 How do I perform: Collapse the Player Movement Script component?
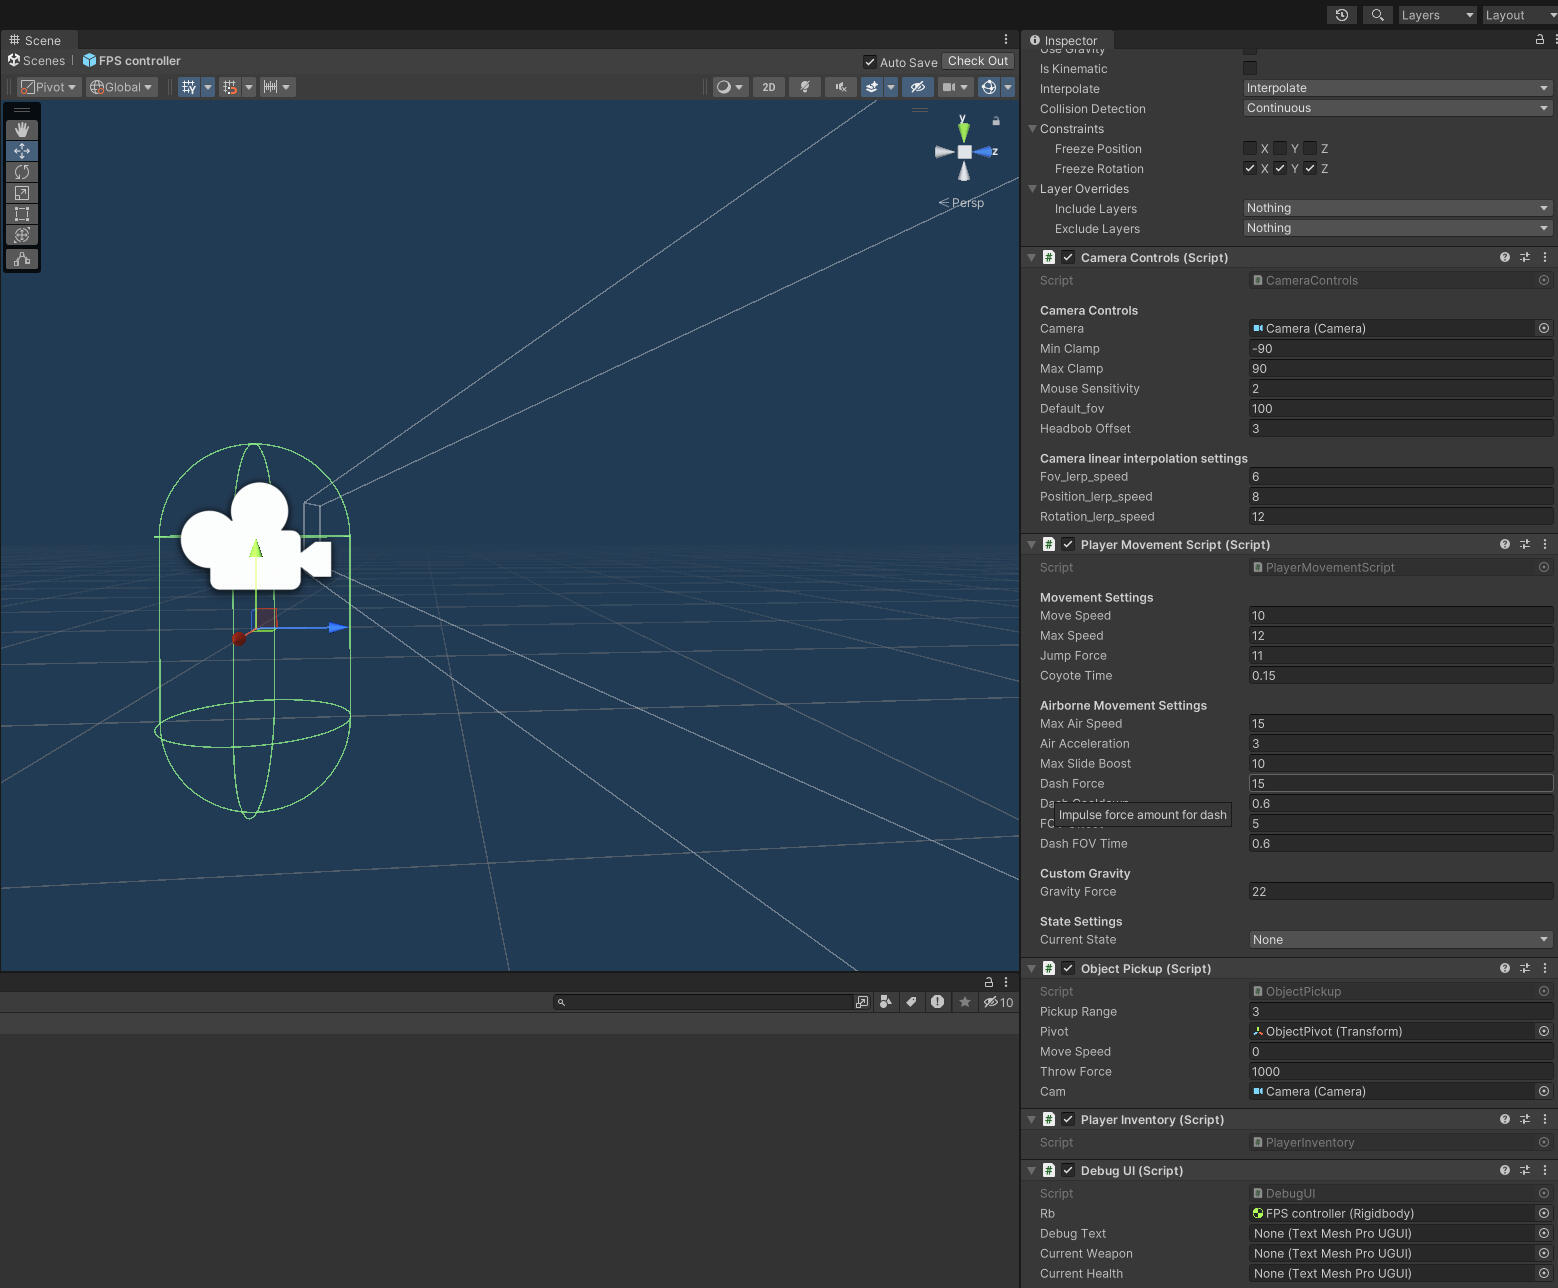pos(1031,545)
